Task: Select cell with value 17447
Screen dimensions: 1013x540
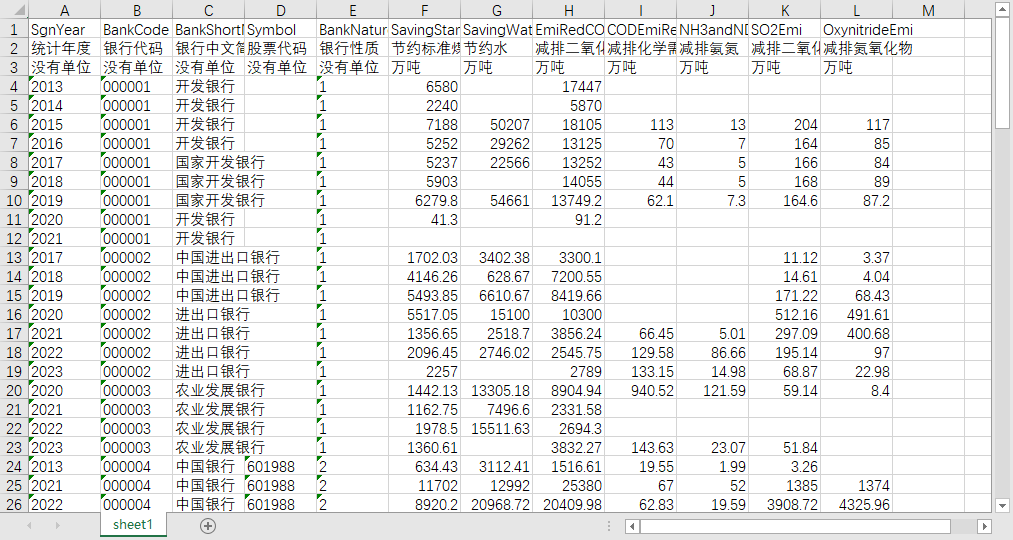Action: (569, 87)
